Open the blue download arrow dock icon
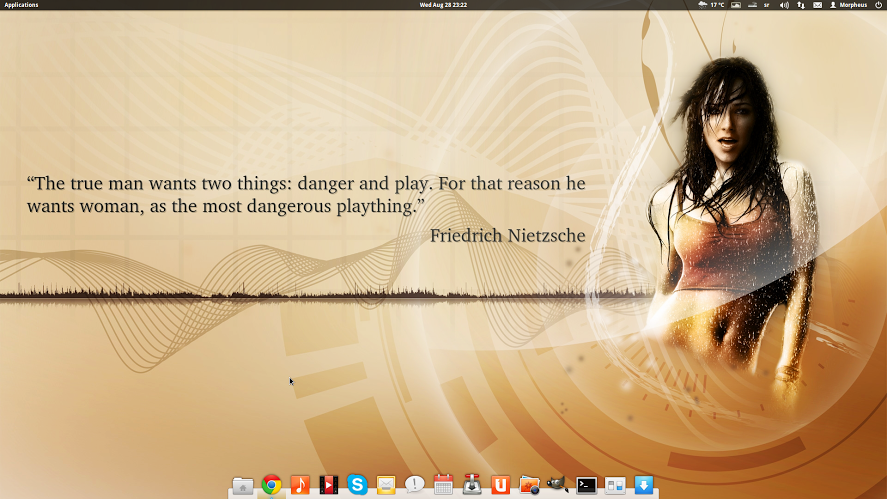The width and height of the screenshot is (887, 499). tap(643, 485)
